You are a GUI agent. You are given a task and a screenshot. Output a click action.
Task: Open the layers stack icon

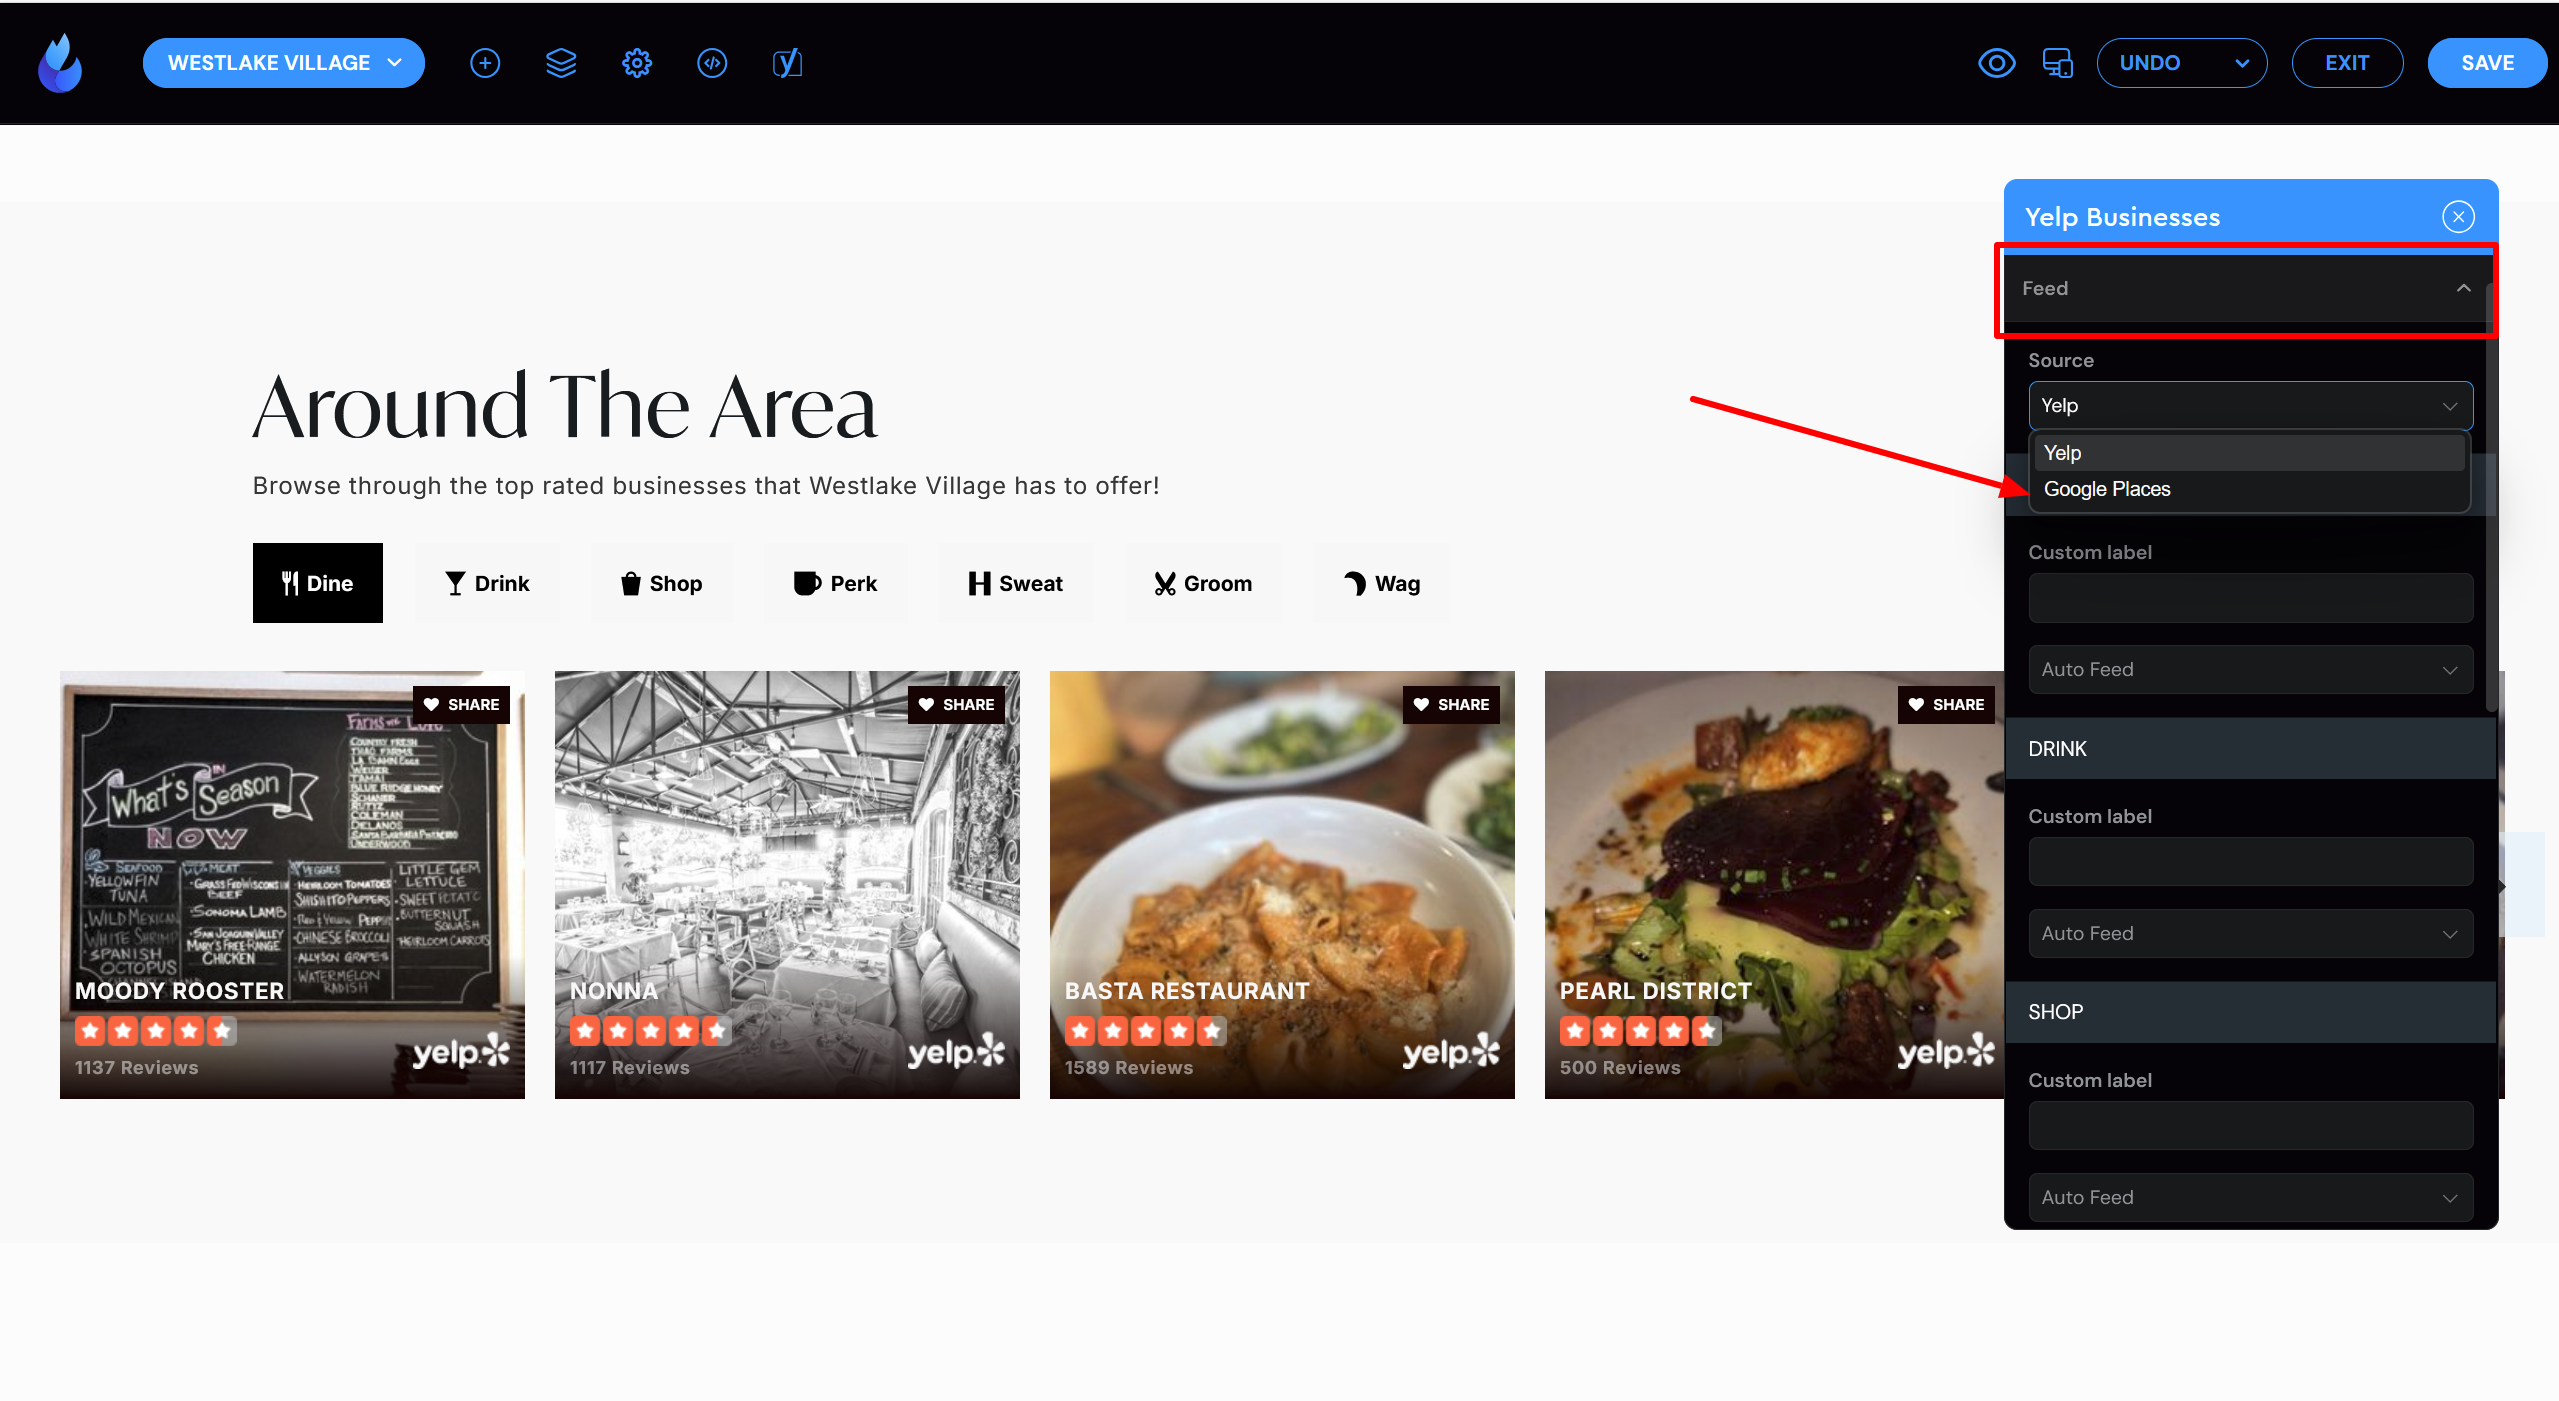(x=561, y=63)
